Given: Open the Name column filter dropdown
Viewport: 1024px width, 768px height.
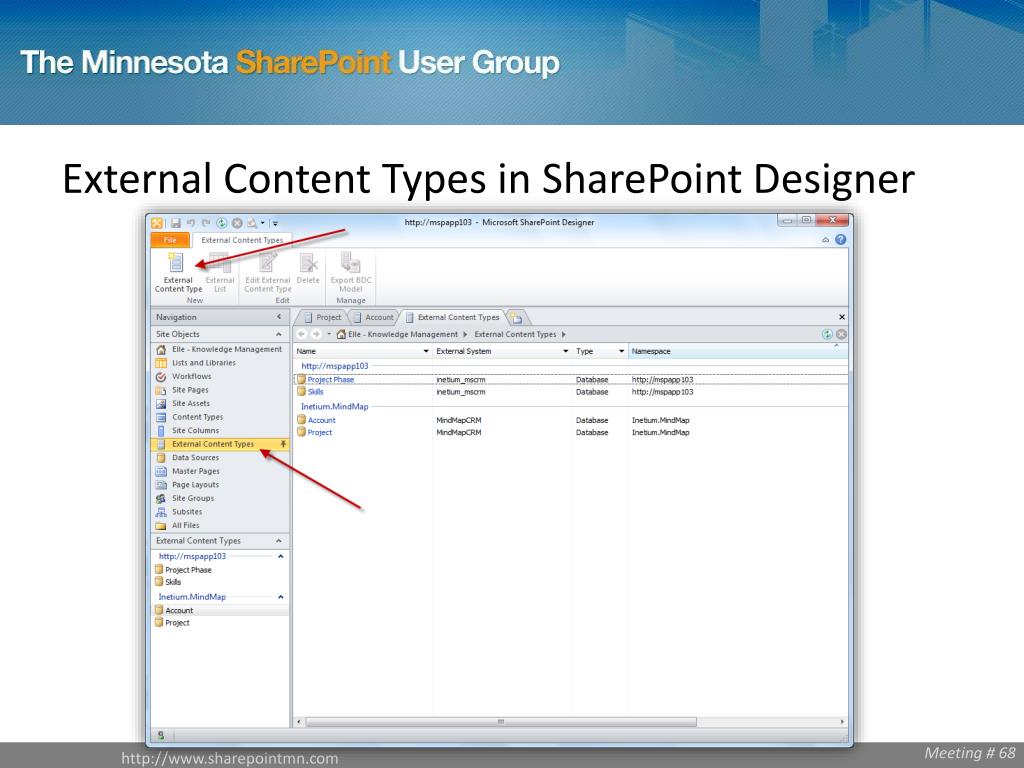Looking at the screenshot, I should tap(426, 351).
